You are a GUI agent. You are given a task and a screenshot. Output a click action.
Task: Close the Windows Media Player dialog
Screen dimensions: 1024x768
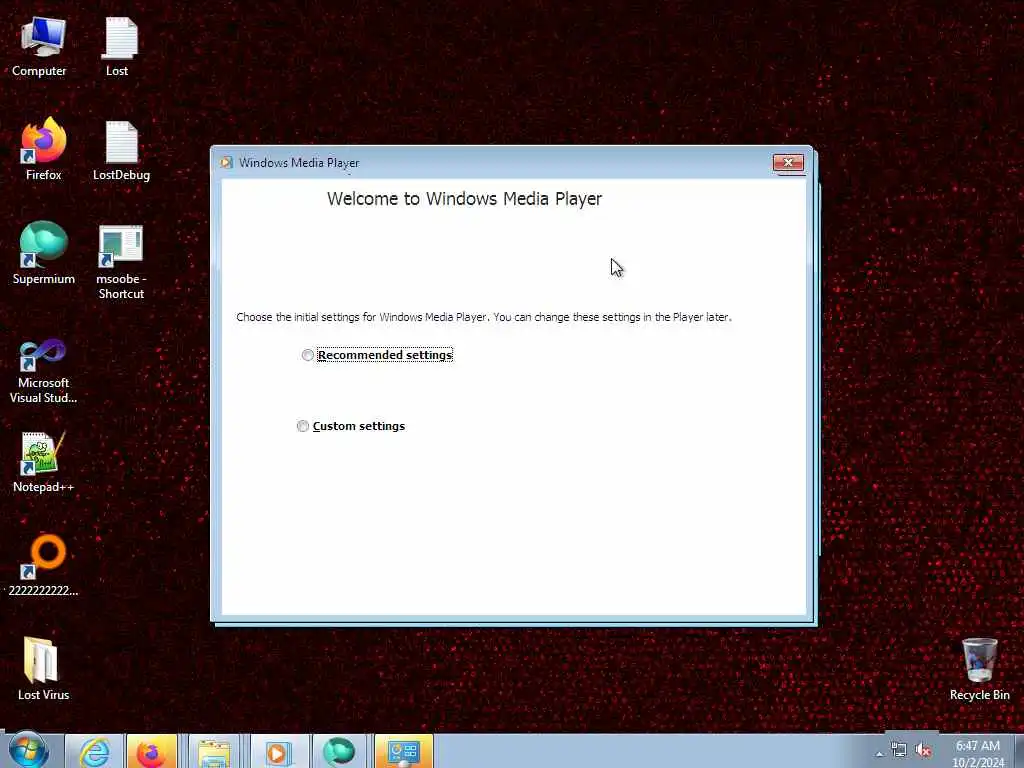click(788, 163)
